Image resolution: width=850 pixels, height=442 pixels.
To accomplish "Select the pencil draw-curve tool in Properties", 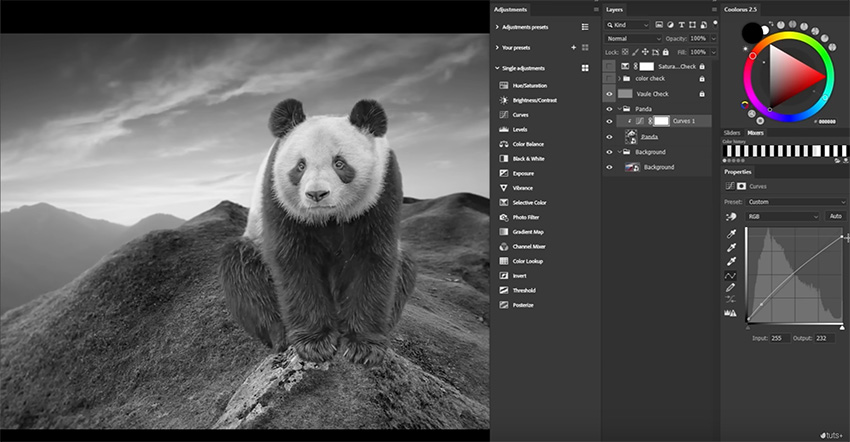I will click(x=730, y=287).
